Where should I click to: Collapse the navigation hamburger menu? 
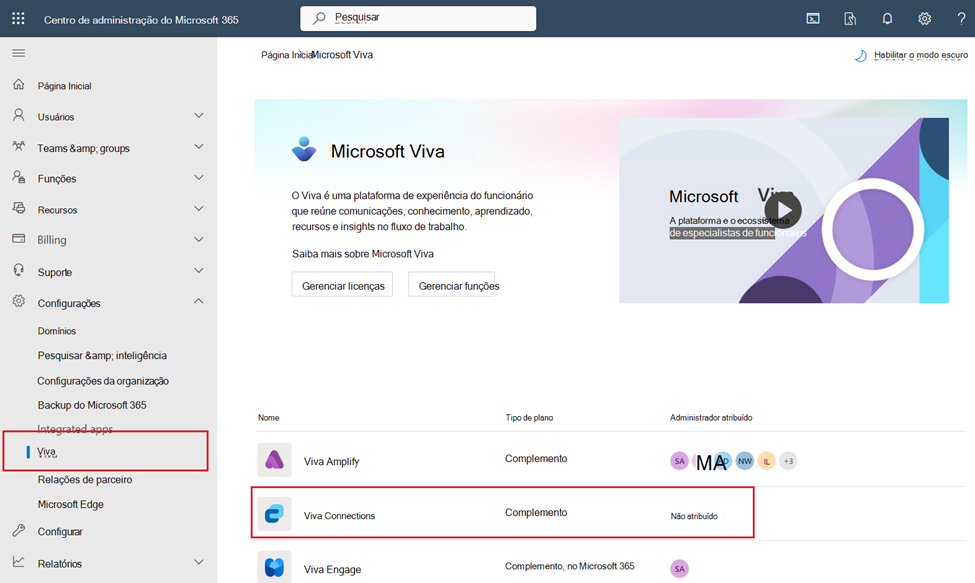(18, 53)
